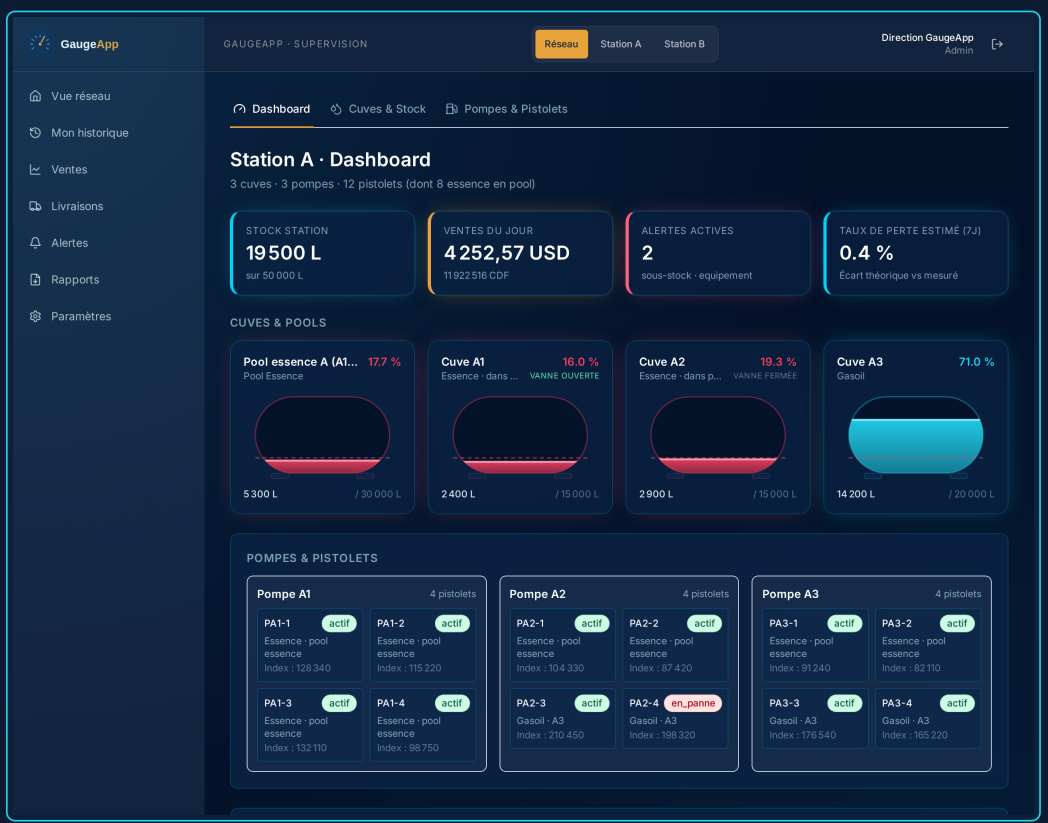
Task: Click the Pool essence A tank gauge
Action: pos(322,436)
